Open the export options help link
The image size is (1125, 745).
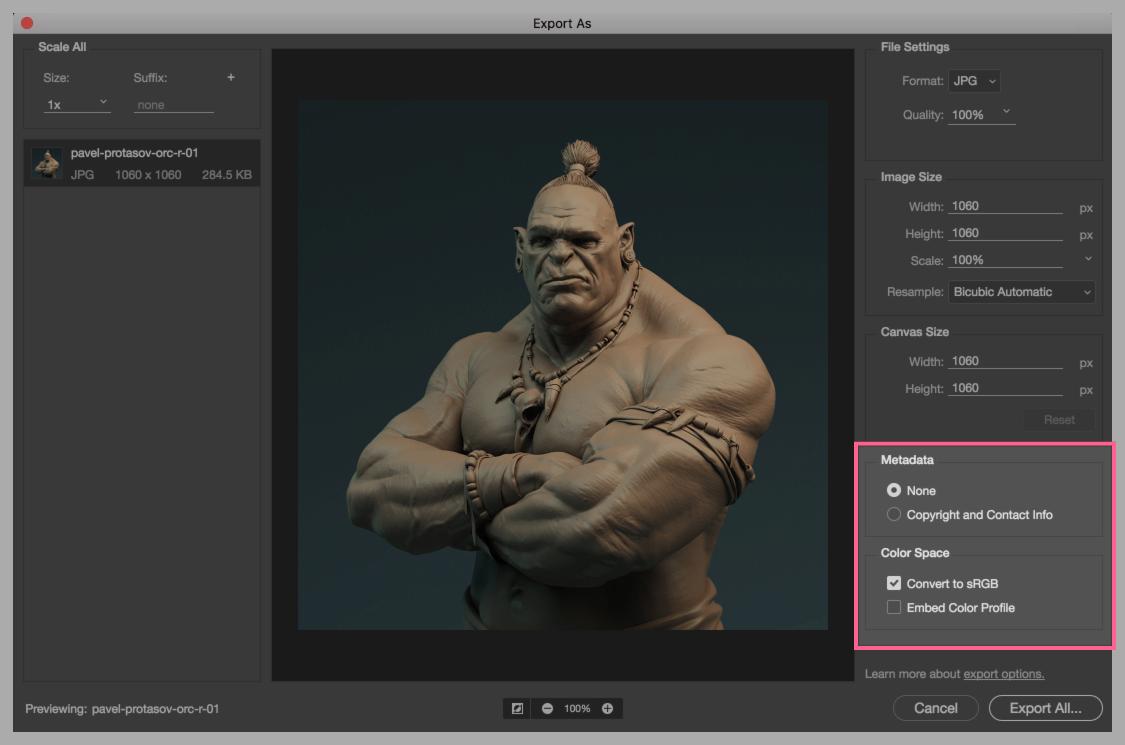click(x=1003, y=674)
